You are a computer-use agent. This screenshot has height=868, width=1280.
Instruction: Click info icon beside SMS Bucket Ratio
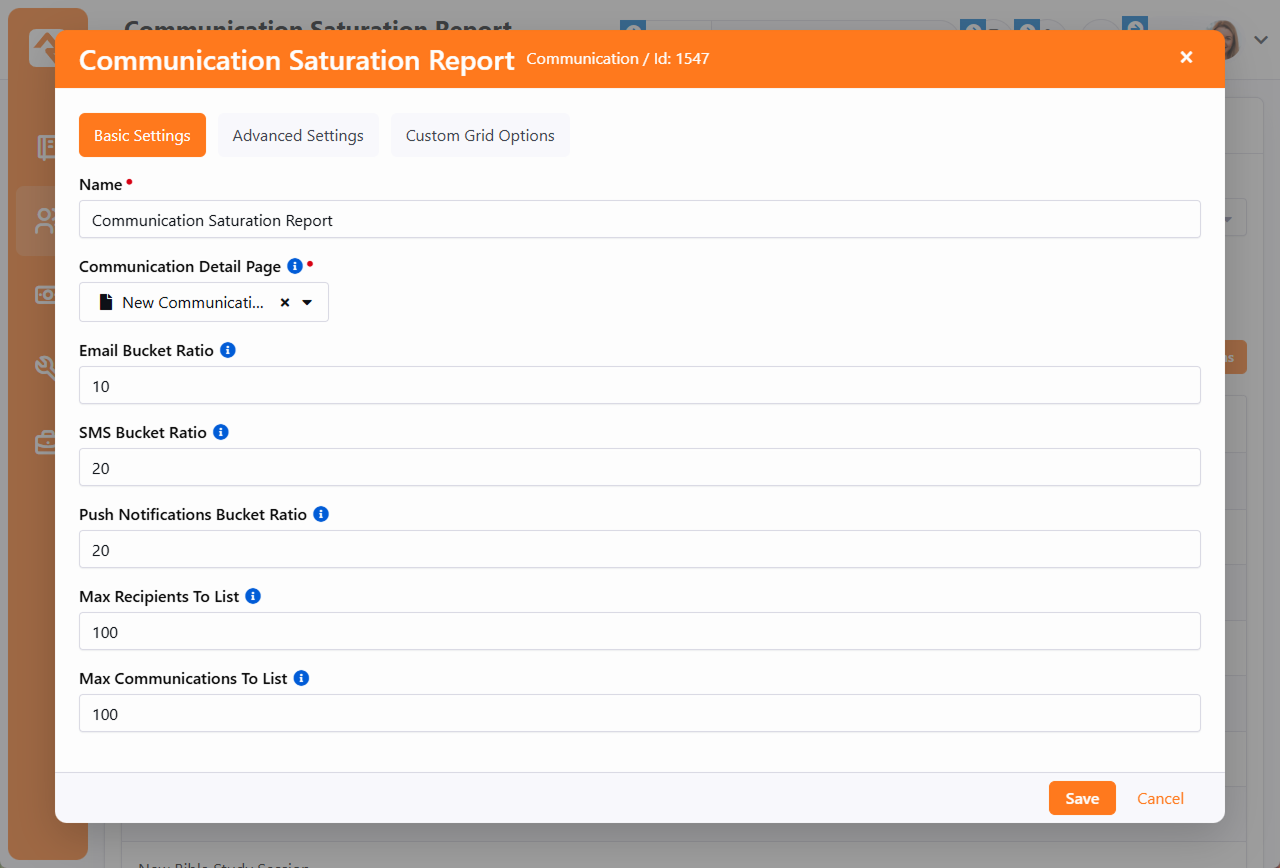pos(221,432)
